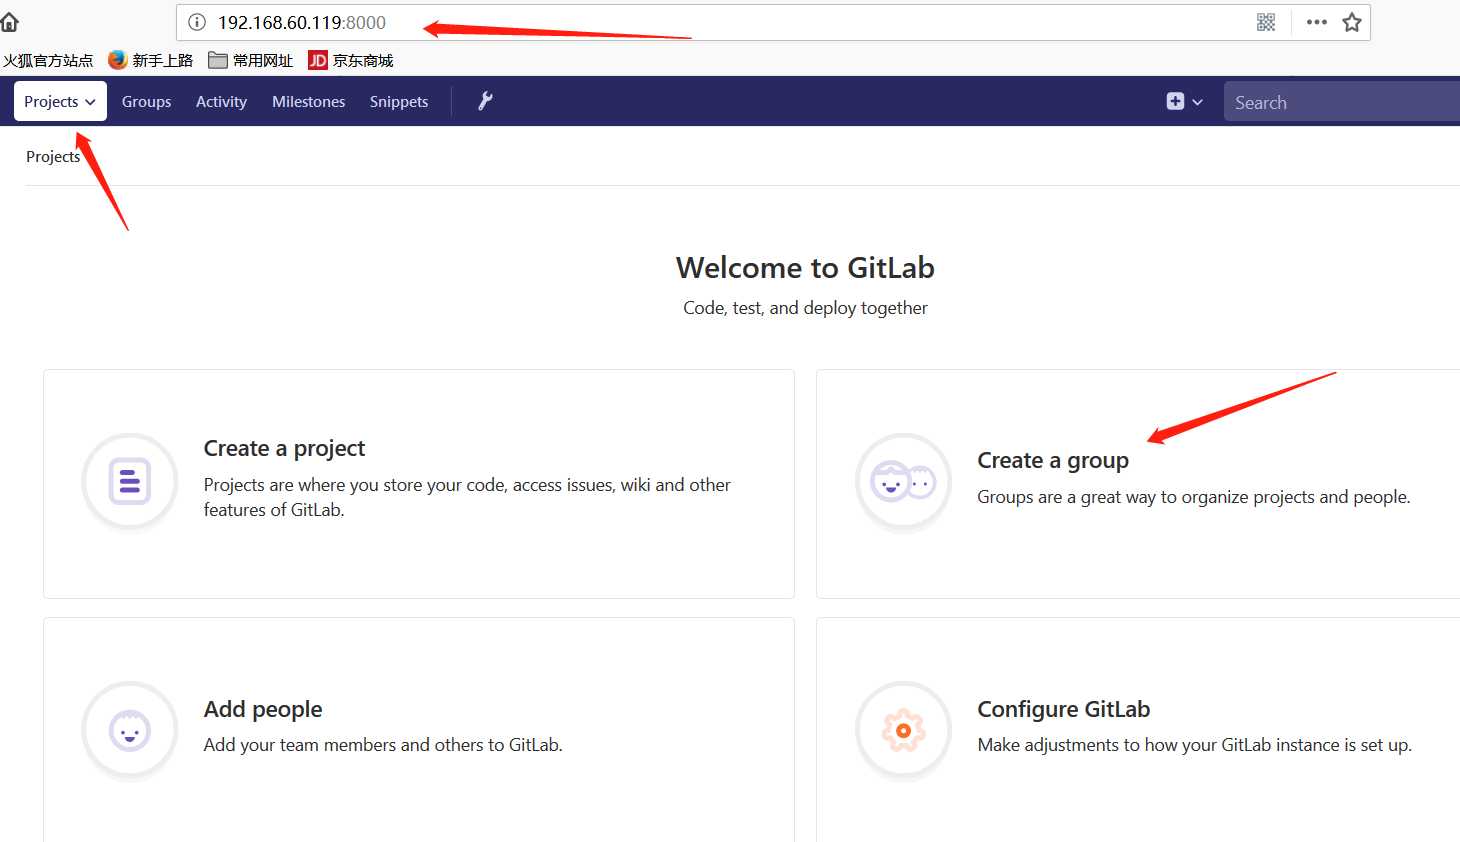Click the address bar URL 192.168.60.119:8000
The image size is (1460, 842).
pos(302,22)
